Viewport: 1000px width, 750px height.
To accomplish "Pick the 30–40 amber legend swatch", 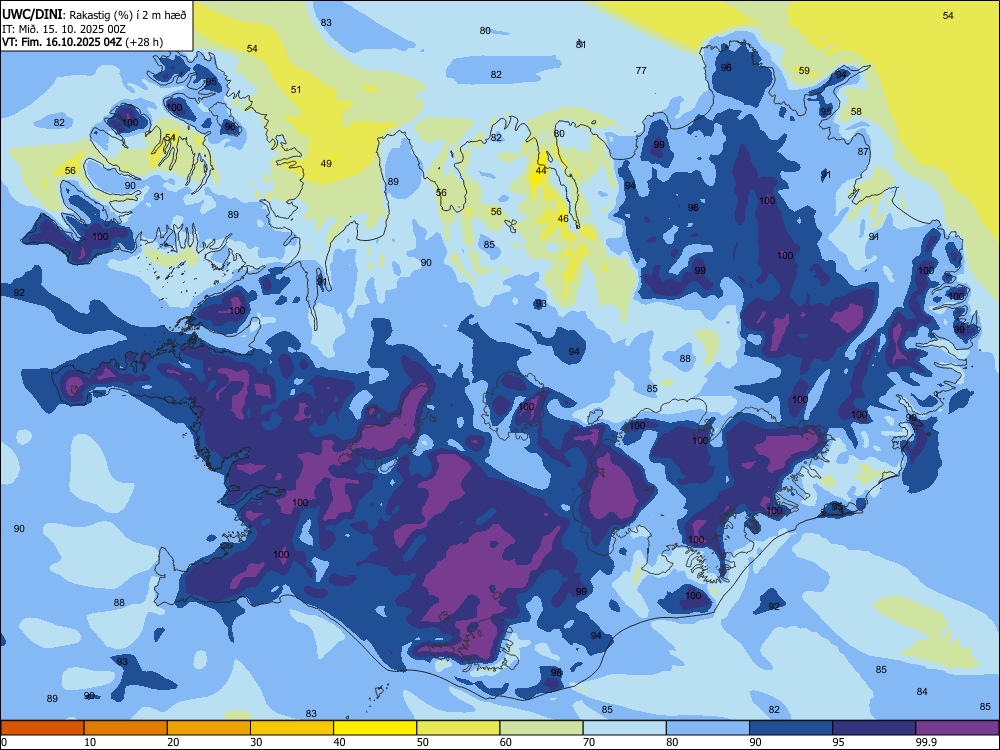I will point(292,728).
